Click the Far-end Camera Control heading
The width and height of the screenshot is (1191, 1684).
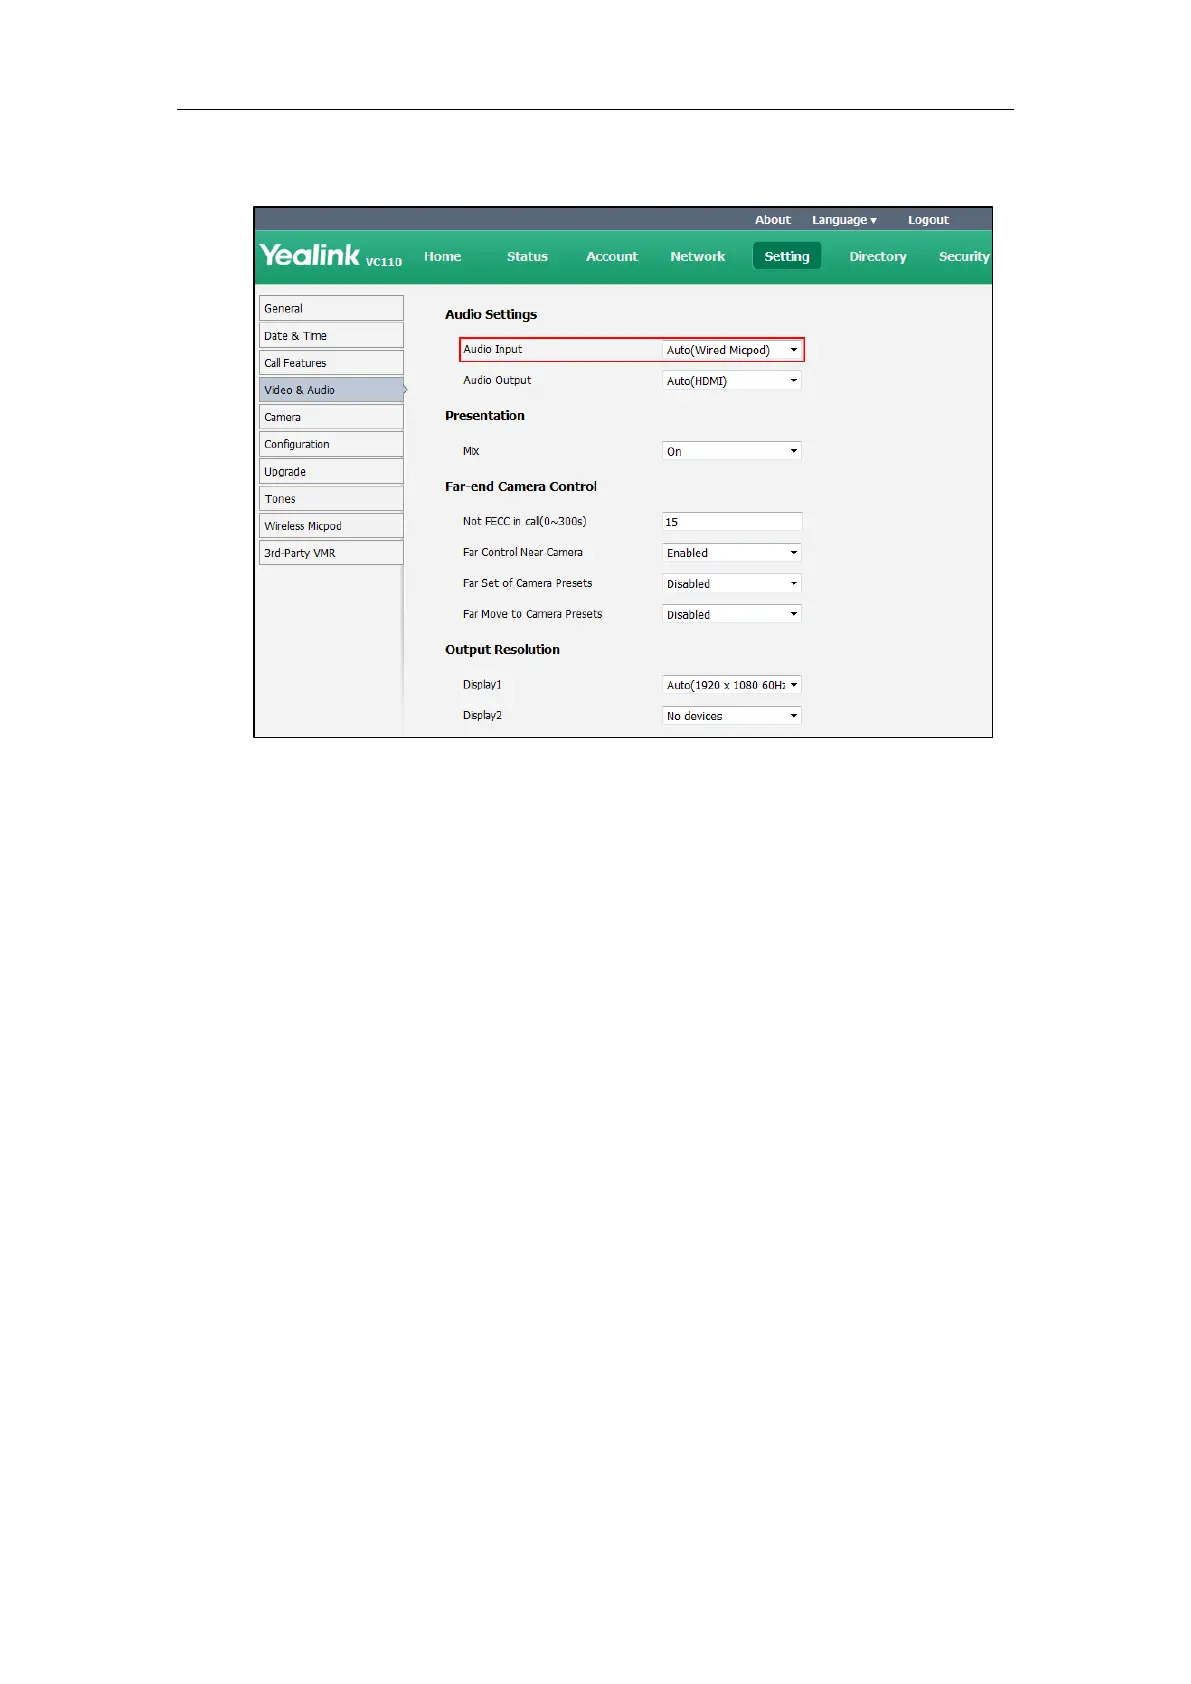click(x=521, y=486)
